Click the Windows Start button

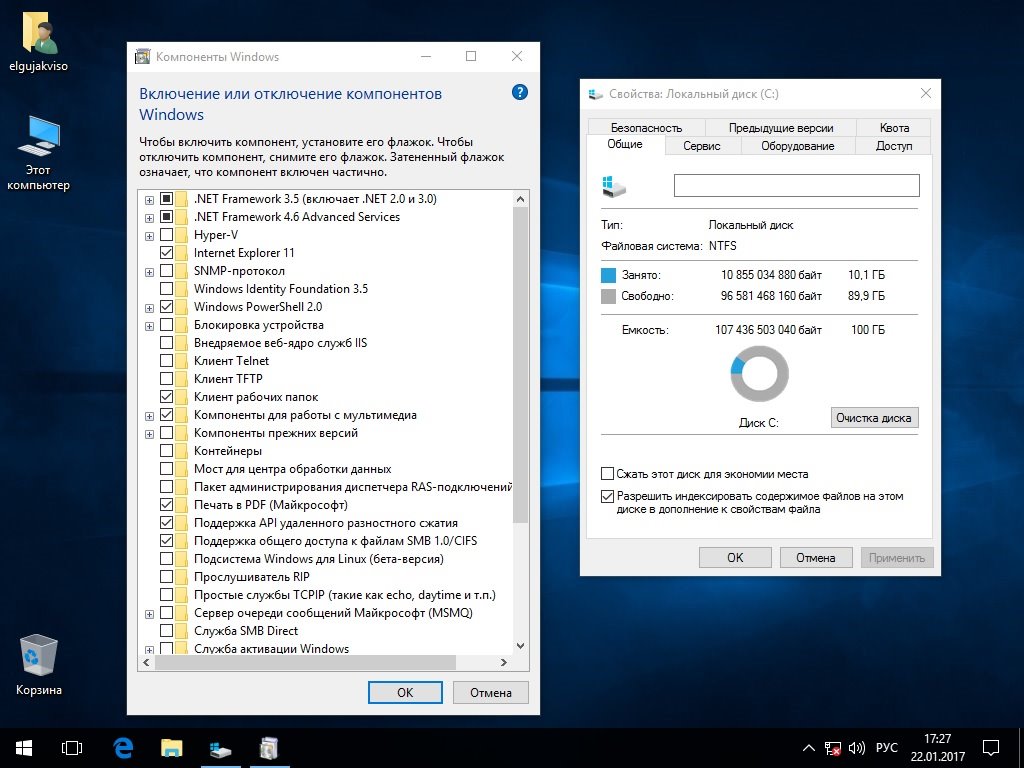click(23, 747)
